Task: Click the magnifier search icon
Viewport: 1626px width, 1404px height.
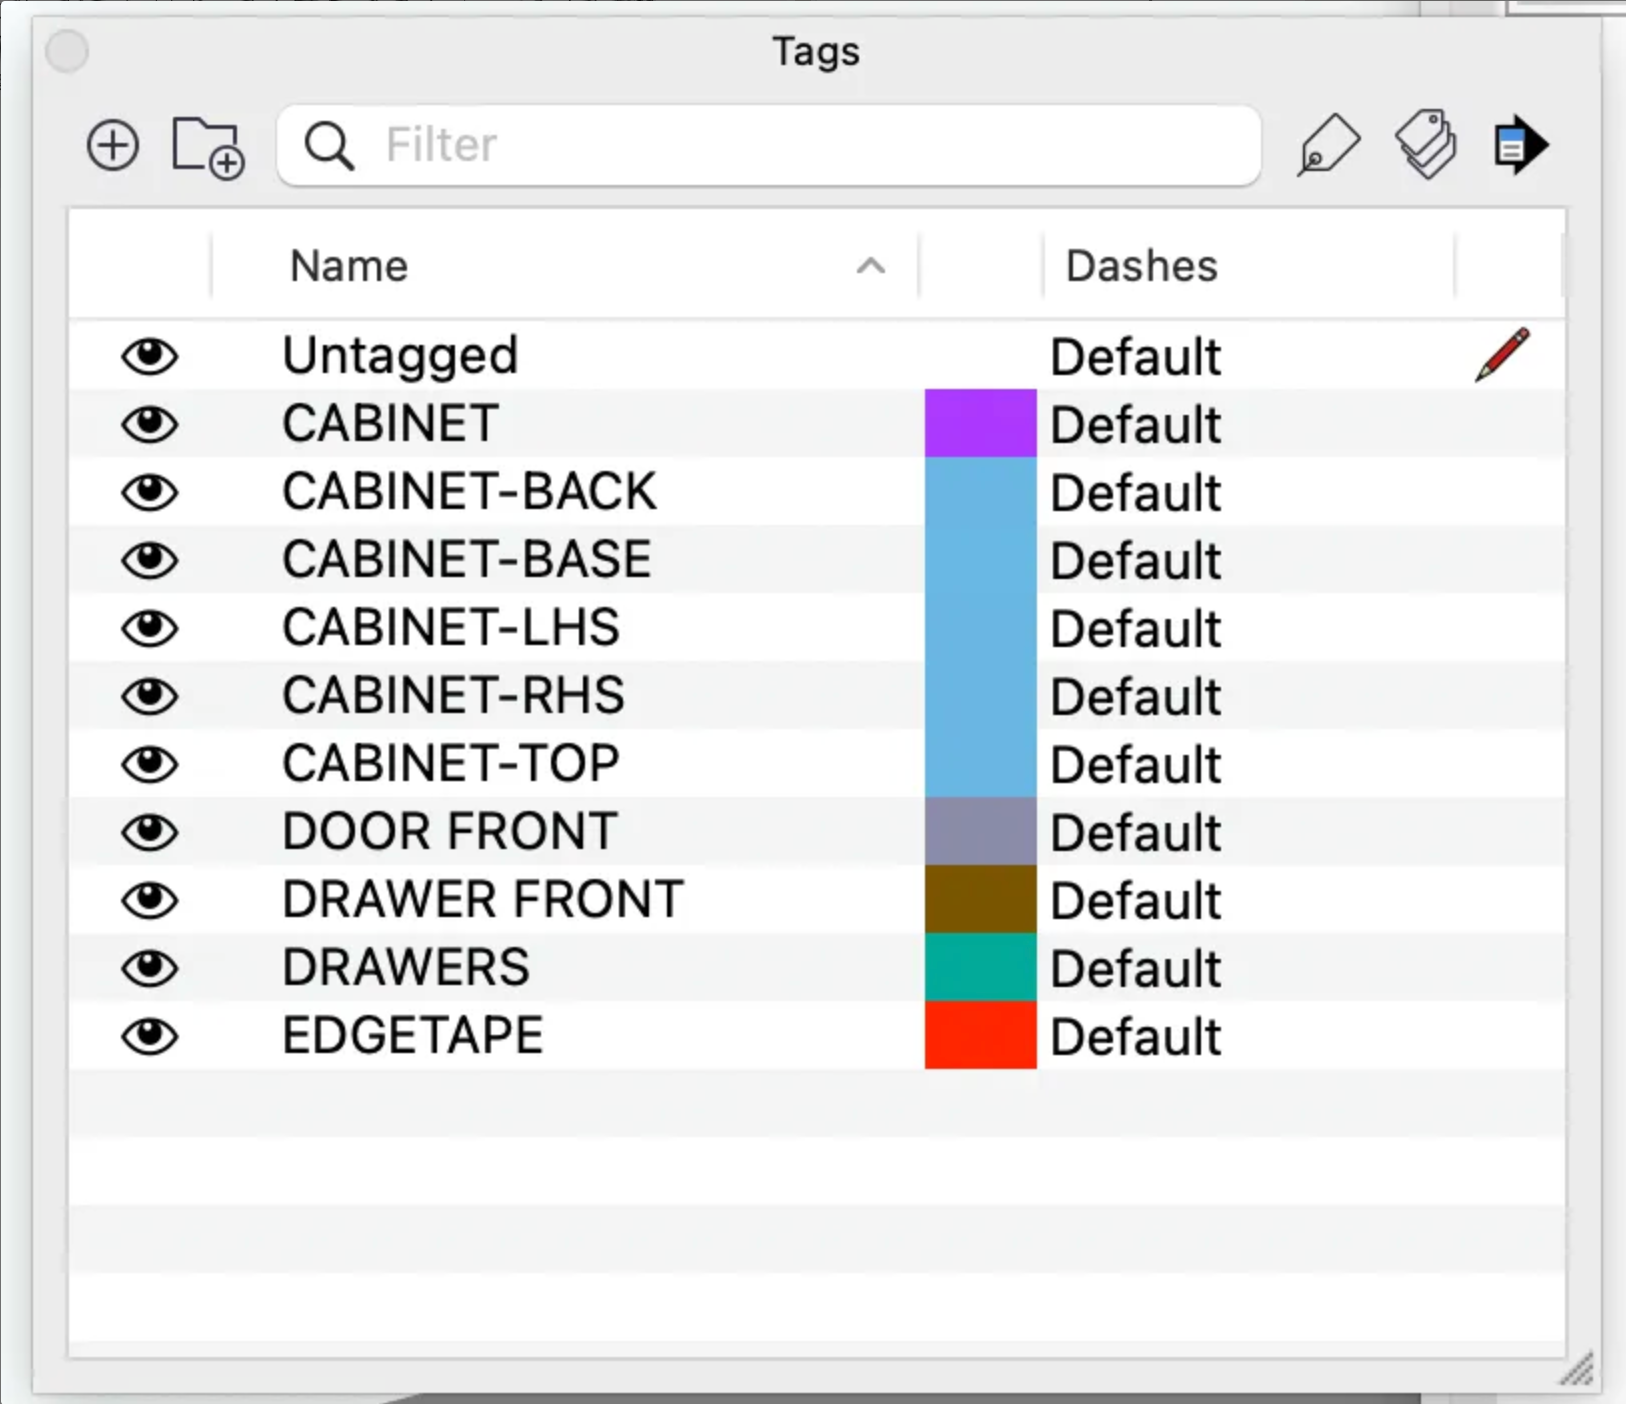Action: click(329, 146)
